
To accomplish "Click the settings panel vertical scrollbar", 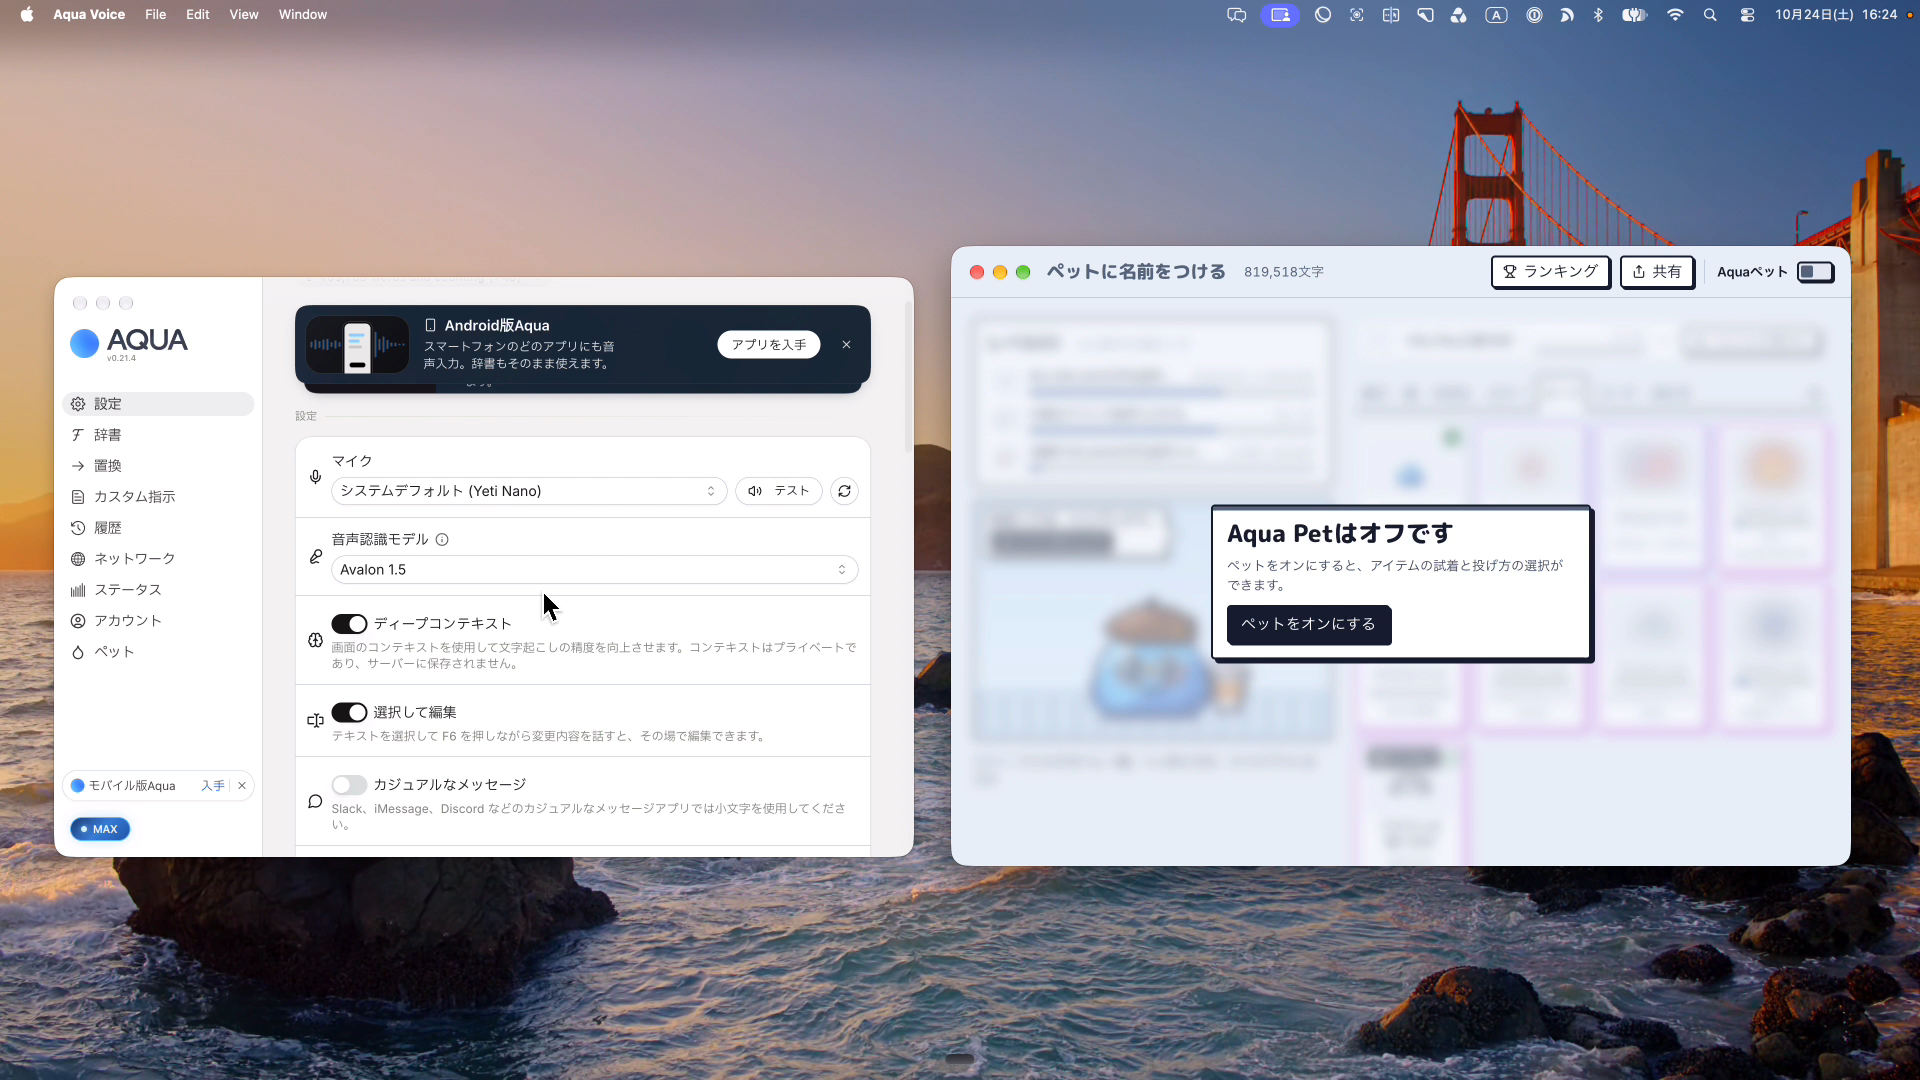I will [x=908, y=378].
